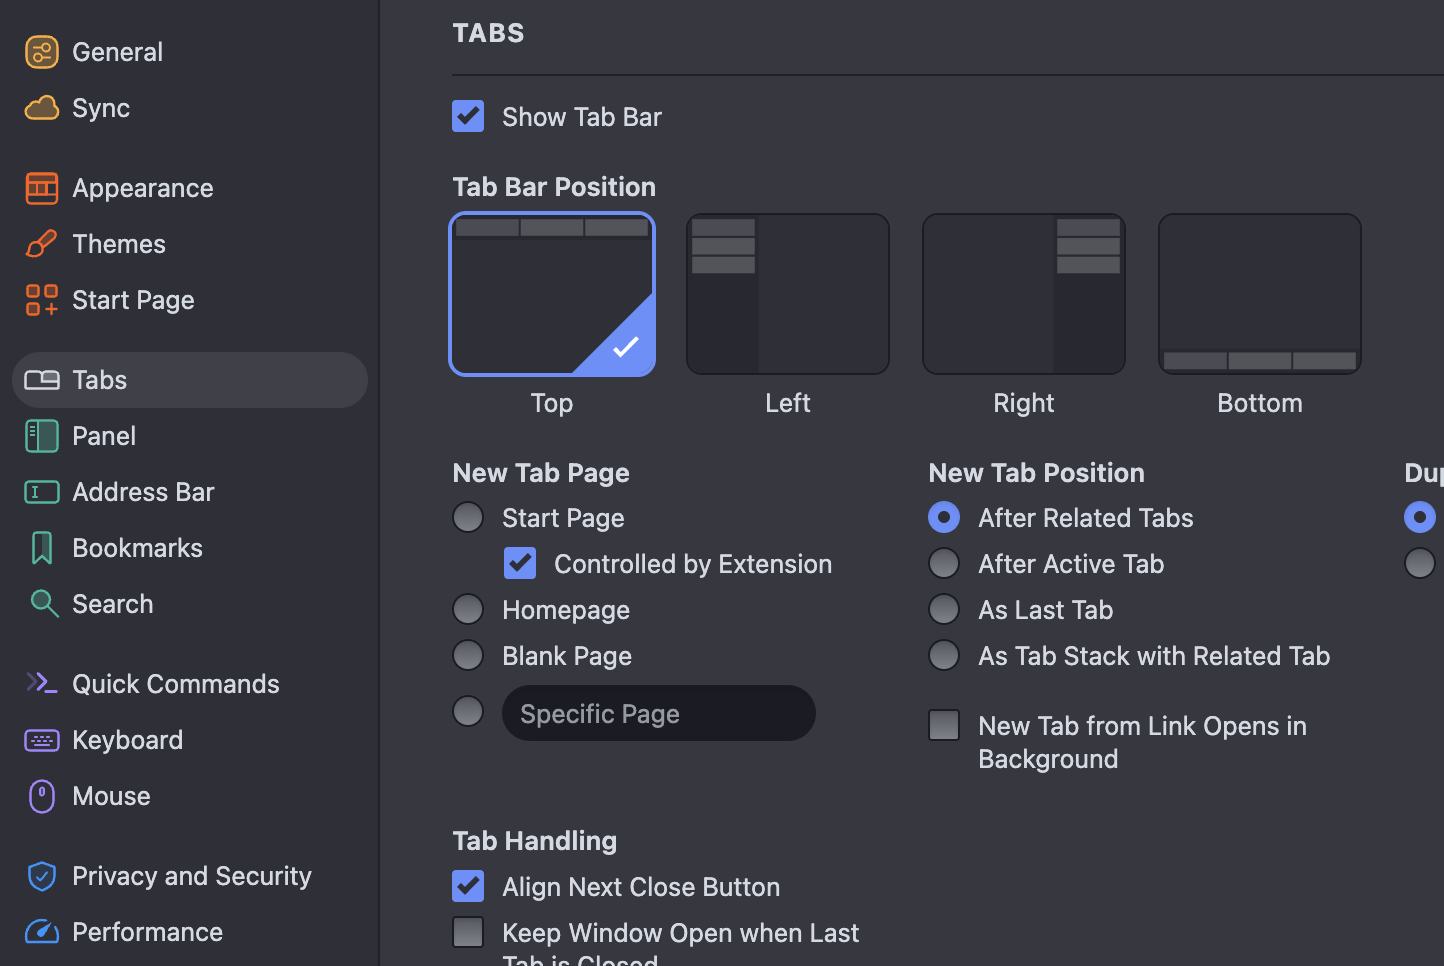This screenshot has height=966, width=1444.
Task: Click the Specific Page input field
Action: pos(659,713)
